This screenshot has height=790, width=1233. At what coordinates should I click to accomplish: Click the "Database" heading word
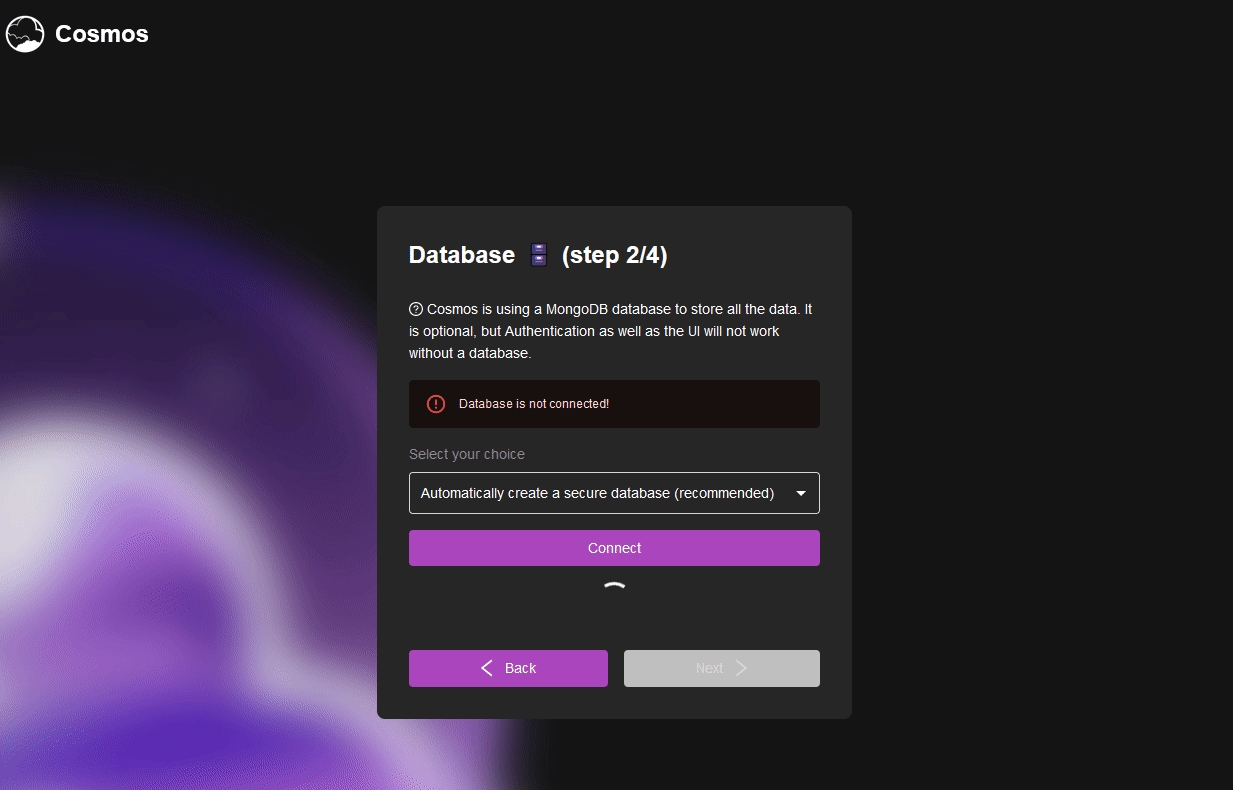pos(462,255)
